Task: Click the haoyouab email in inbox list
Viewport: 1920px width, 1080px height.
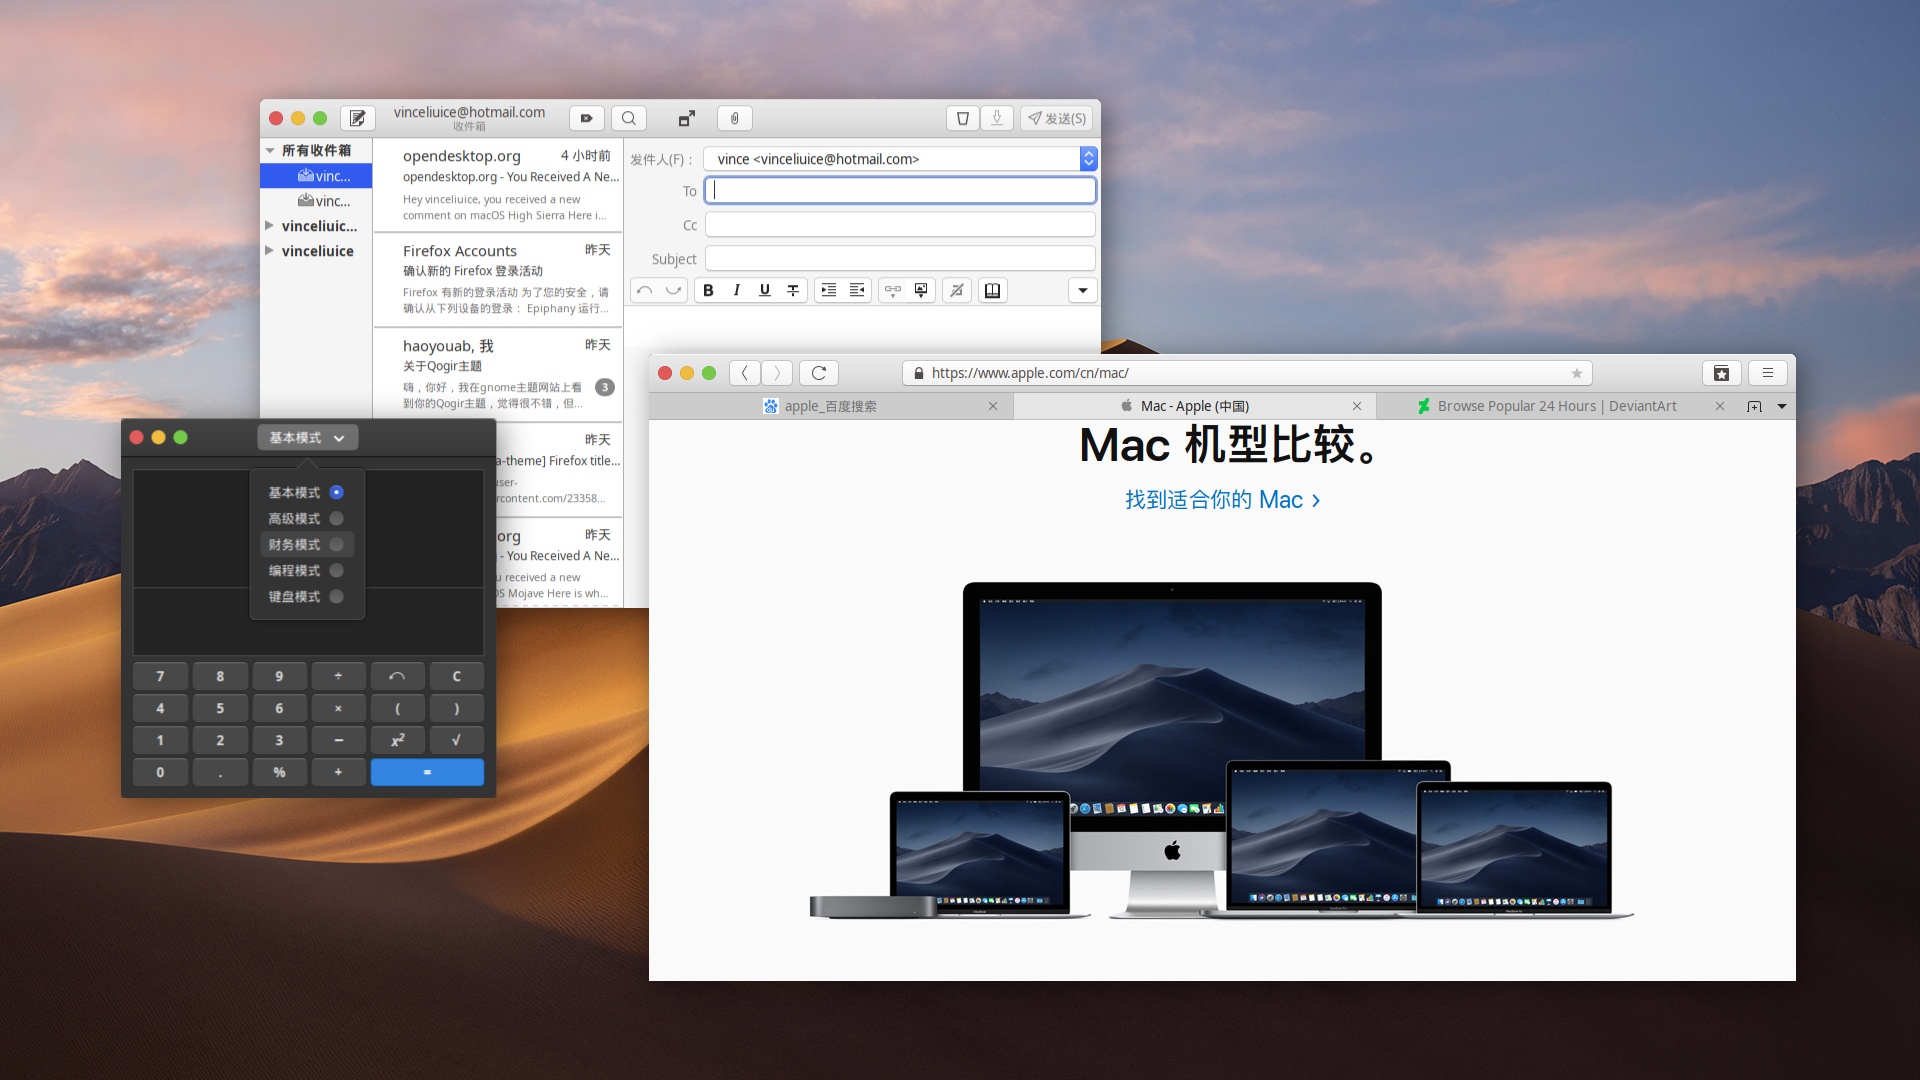Action: tap(506, 375)
